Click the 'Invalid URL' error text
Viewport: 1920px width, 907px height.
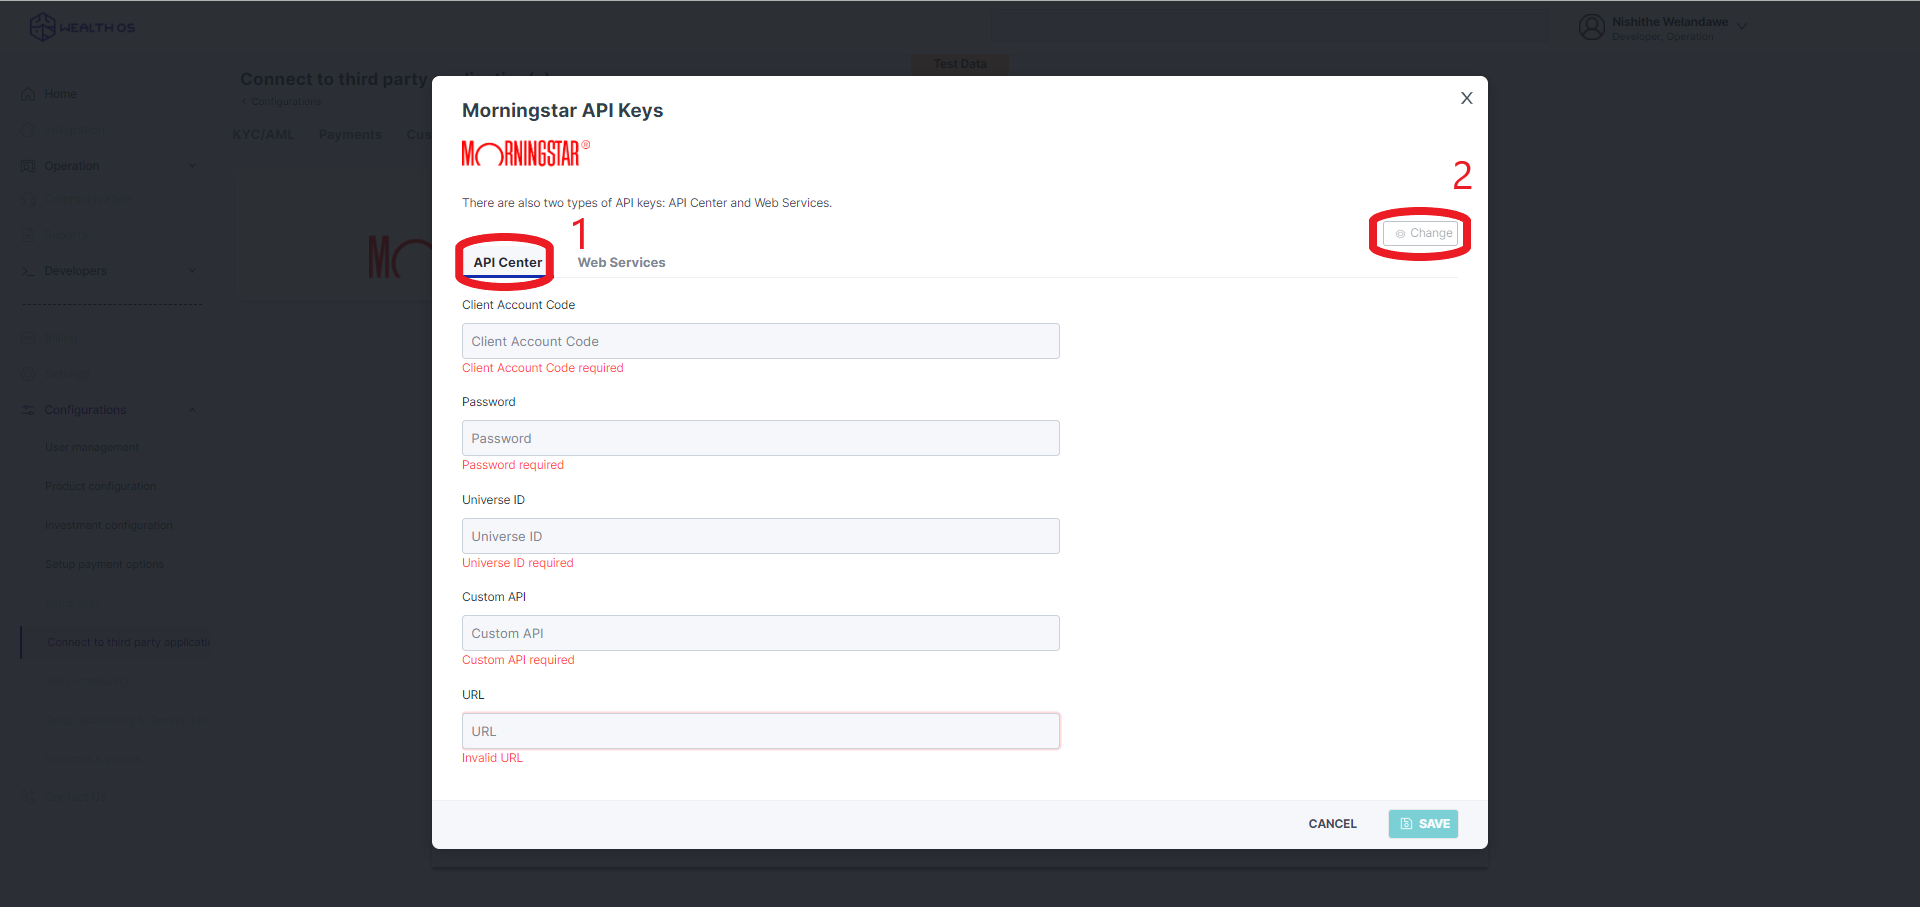point(492,758)
